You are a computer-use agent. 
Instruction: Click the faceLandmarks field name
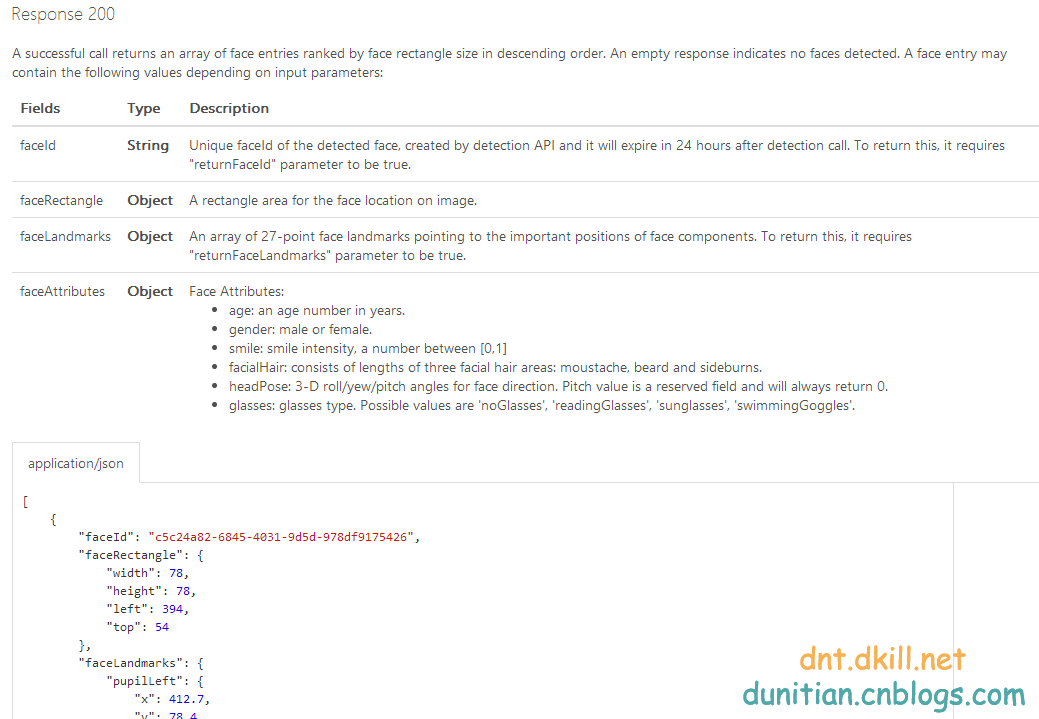(x=66, y=237)
